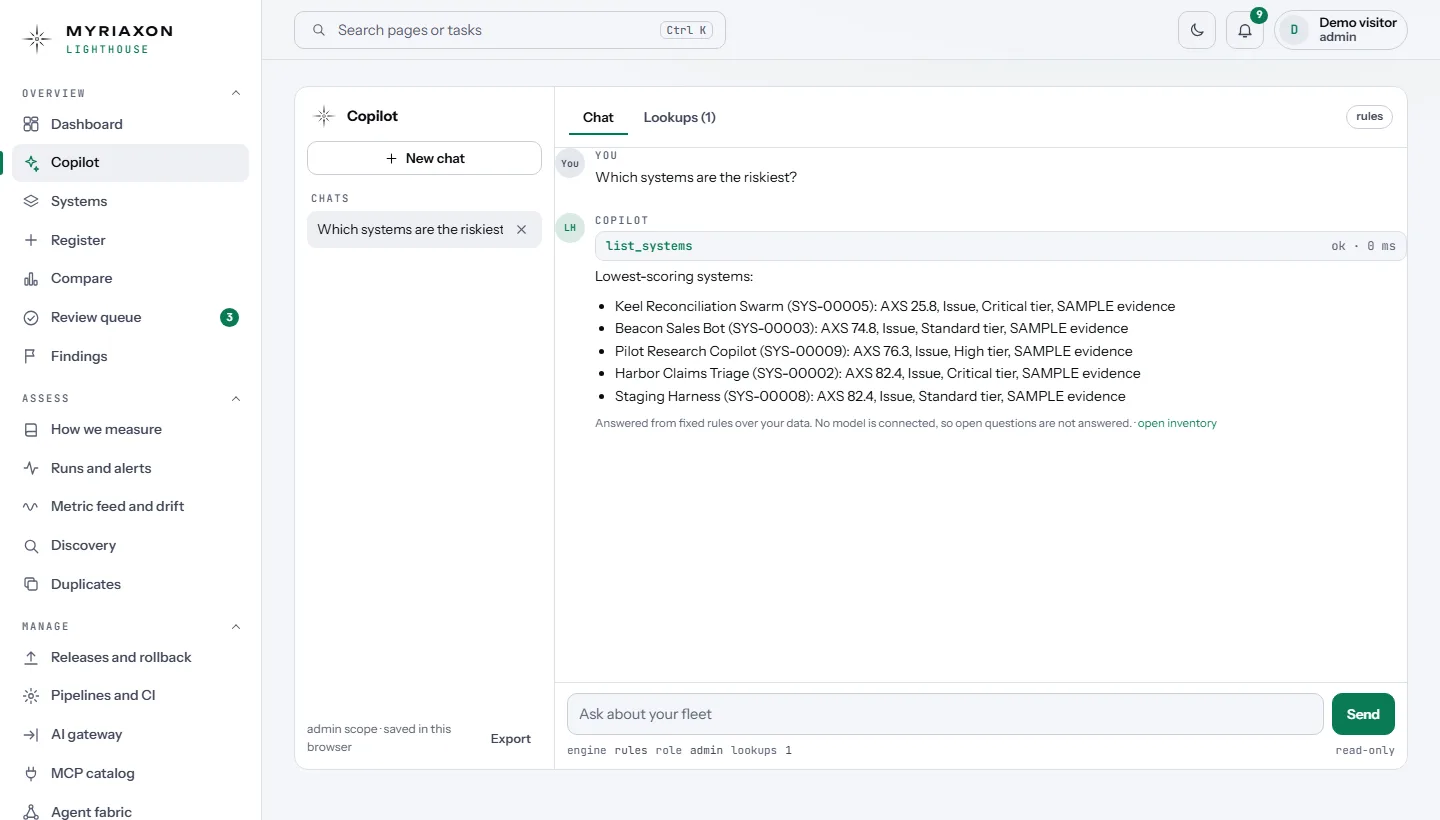Image resolution: width=1440 pixels, height=820 pixels.
Task: Open notifications bell with 9 badge
Action: point(1245,30)
